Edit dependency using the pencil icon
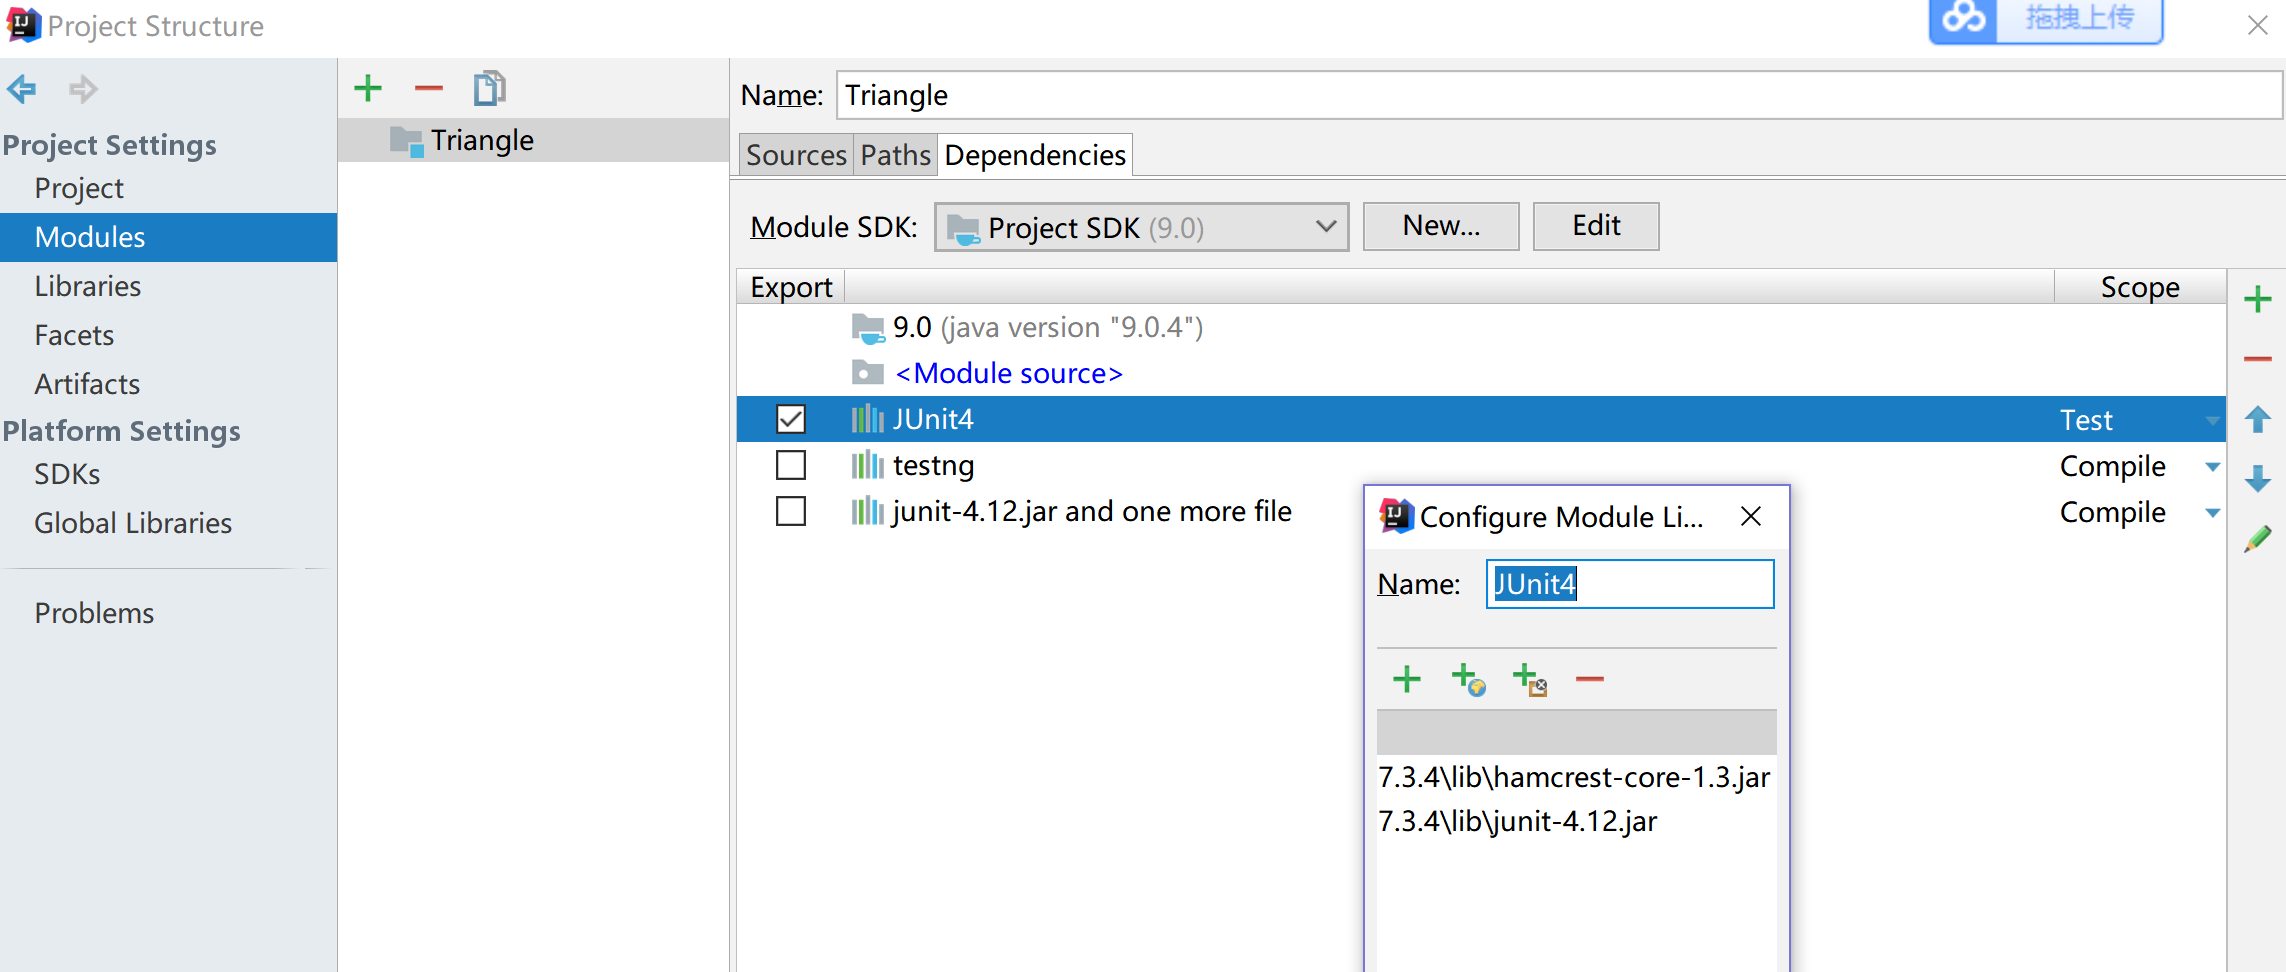 pos(2257,539)
